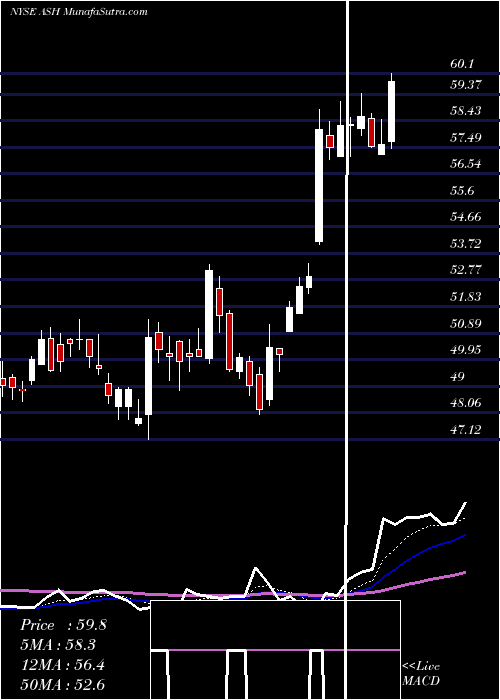
Task: Click the 50MA : 52.6 readout
Action: click(x=62, y=685)
